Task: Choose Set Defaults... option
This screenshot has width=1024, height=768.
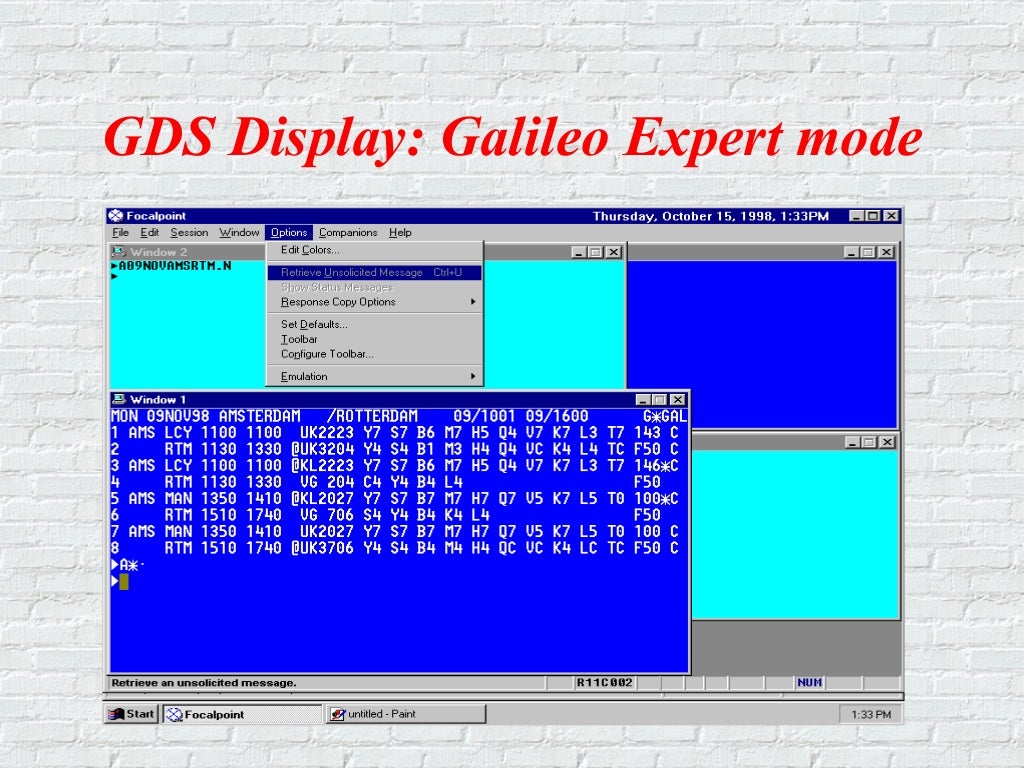Action: 374,324
